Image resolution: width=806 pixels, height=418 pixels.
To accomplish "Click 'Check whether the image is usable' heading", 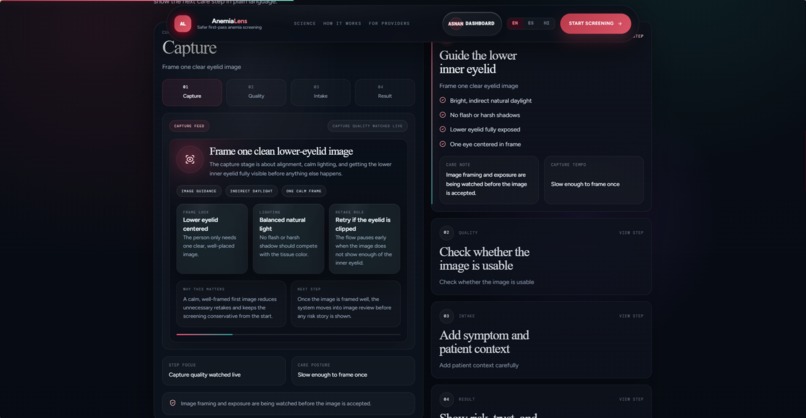I will [x=484, y=259].
